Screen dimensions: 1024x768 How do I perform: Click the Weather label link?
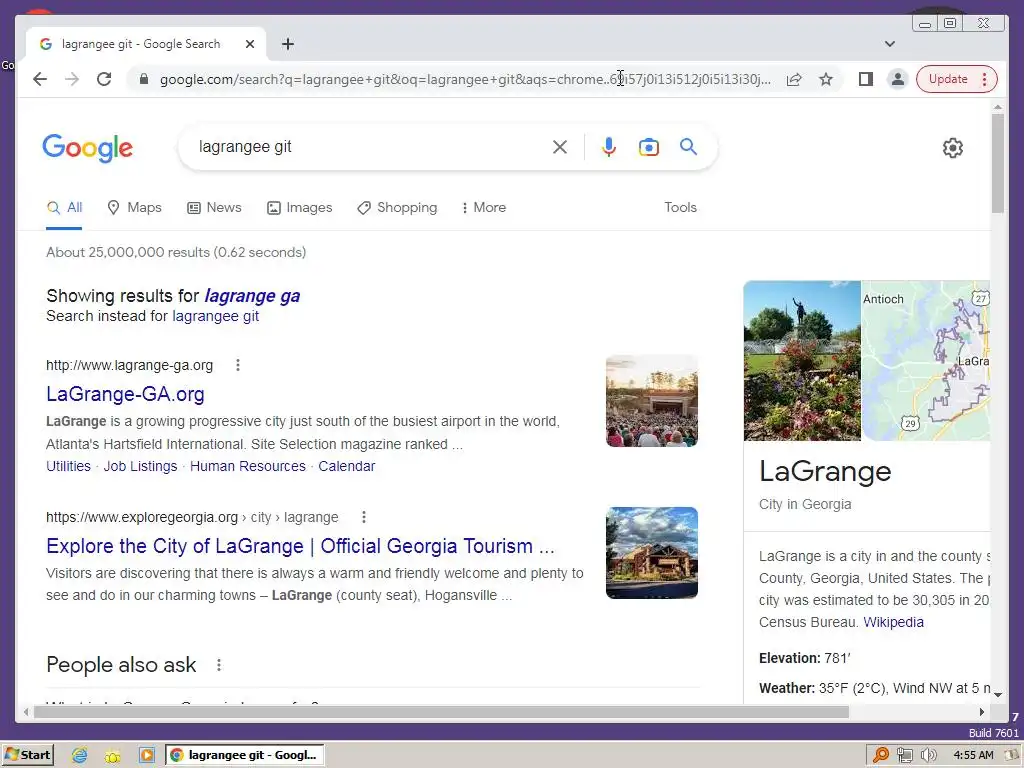point(786,688)
